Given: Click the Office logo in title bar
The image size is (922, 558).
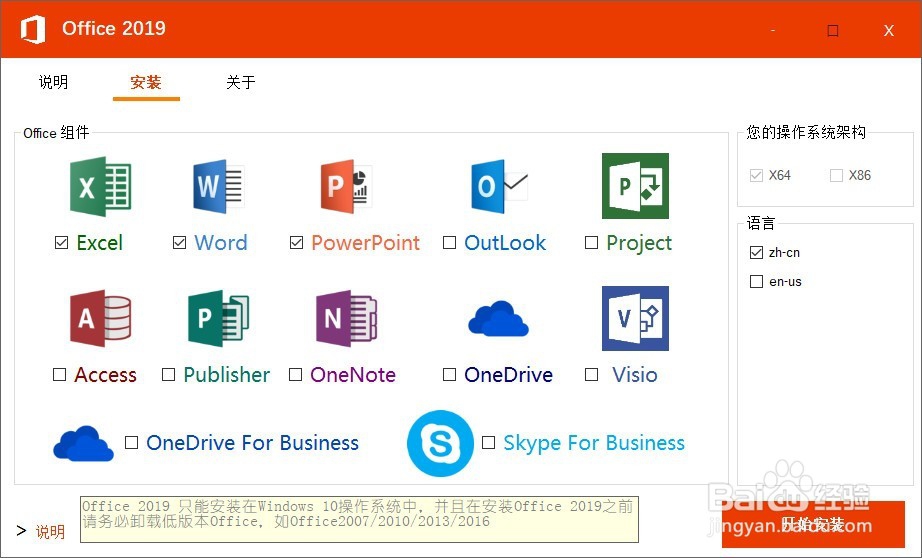Looking at the screenshot, I should click(33, 29).
